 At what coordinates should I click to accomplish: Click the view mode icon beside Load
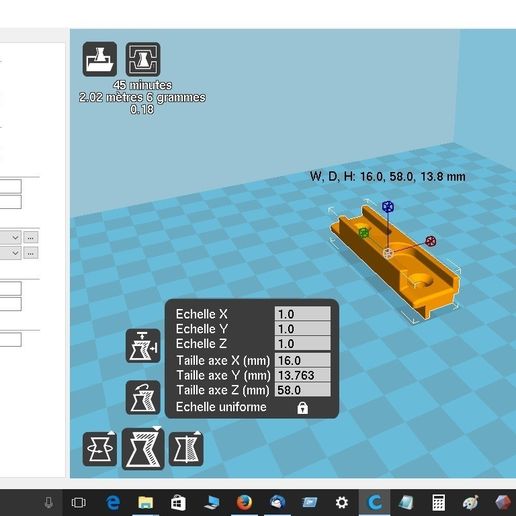[143, 59]
